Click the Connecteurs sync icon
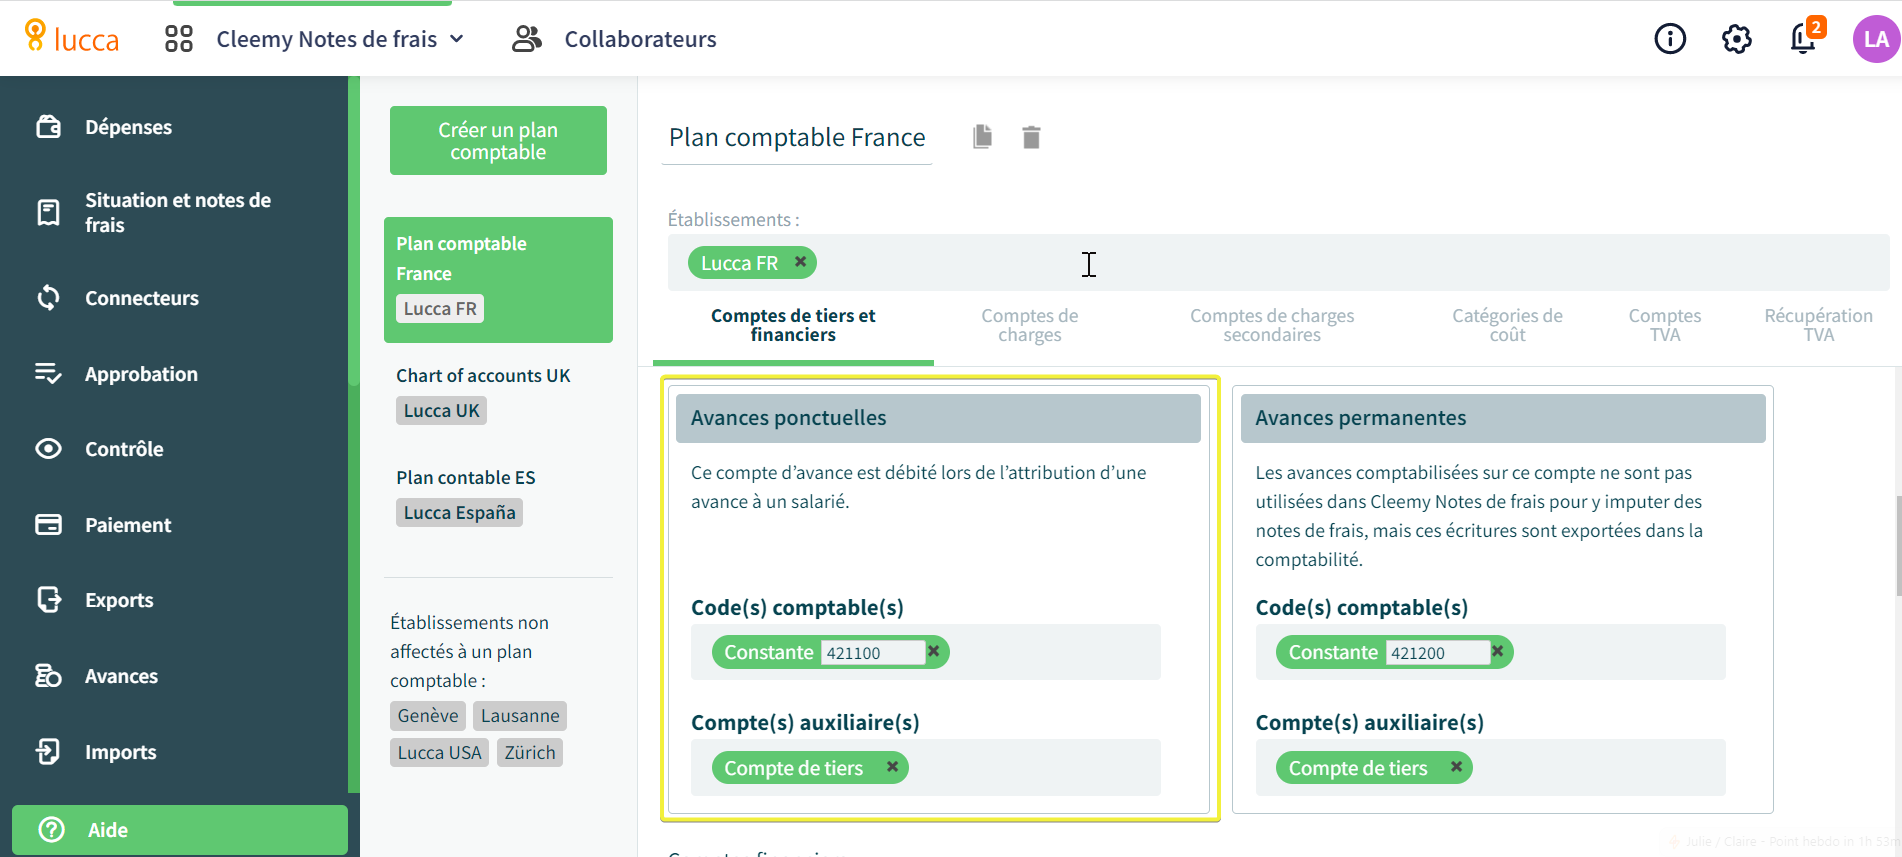Screen dimensions: 1902x857 tap(49, 297)
